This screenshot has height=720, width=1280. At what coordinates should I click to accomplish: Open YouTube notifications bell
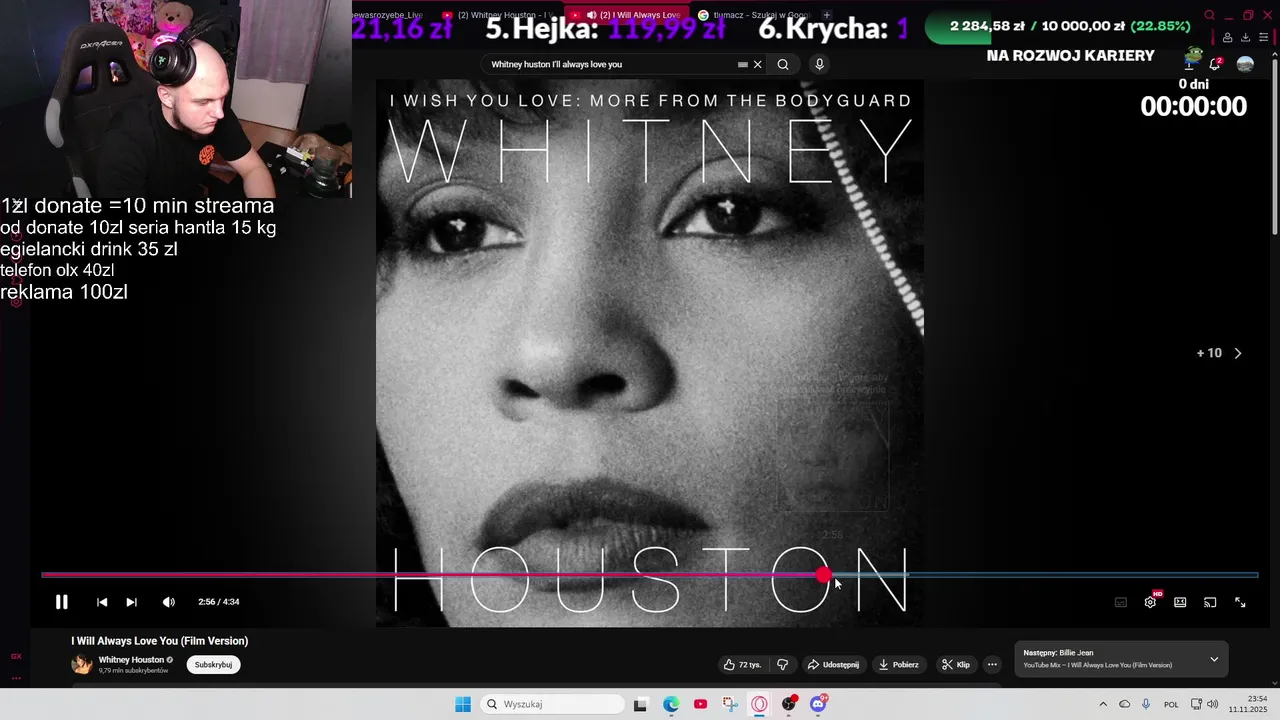click(x=1215, y=64)
